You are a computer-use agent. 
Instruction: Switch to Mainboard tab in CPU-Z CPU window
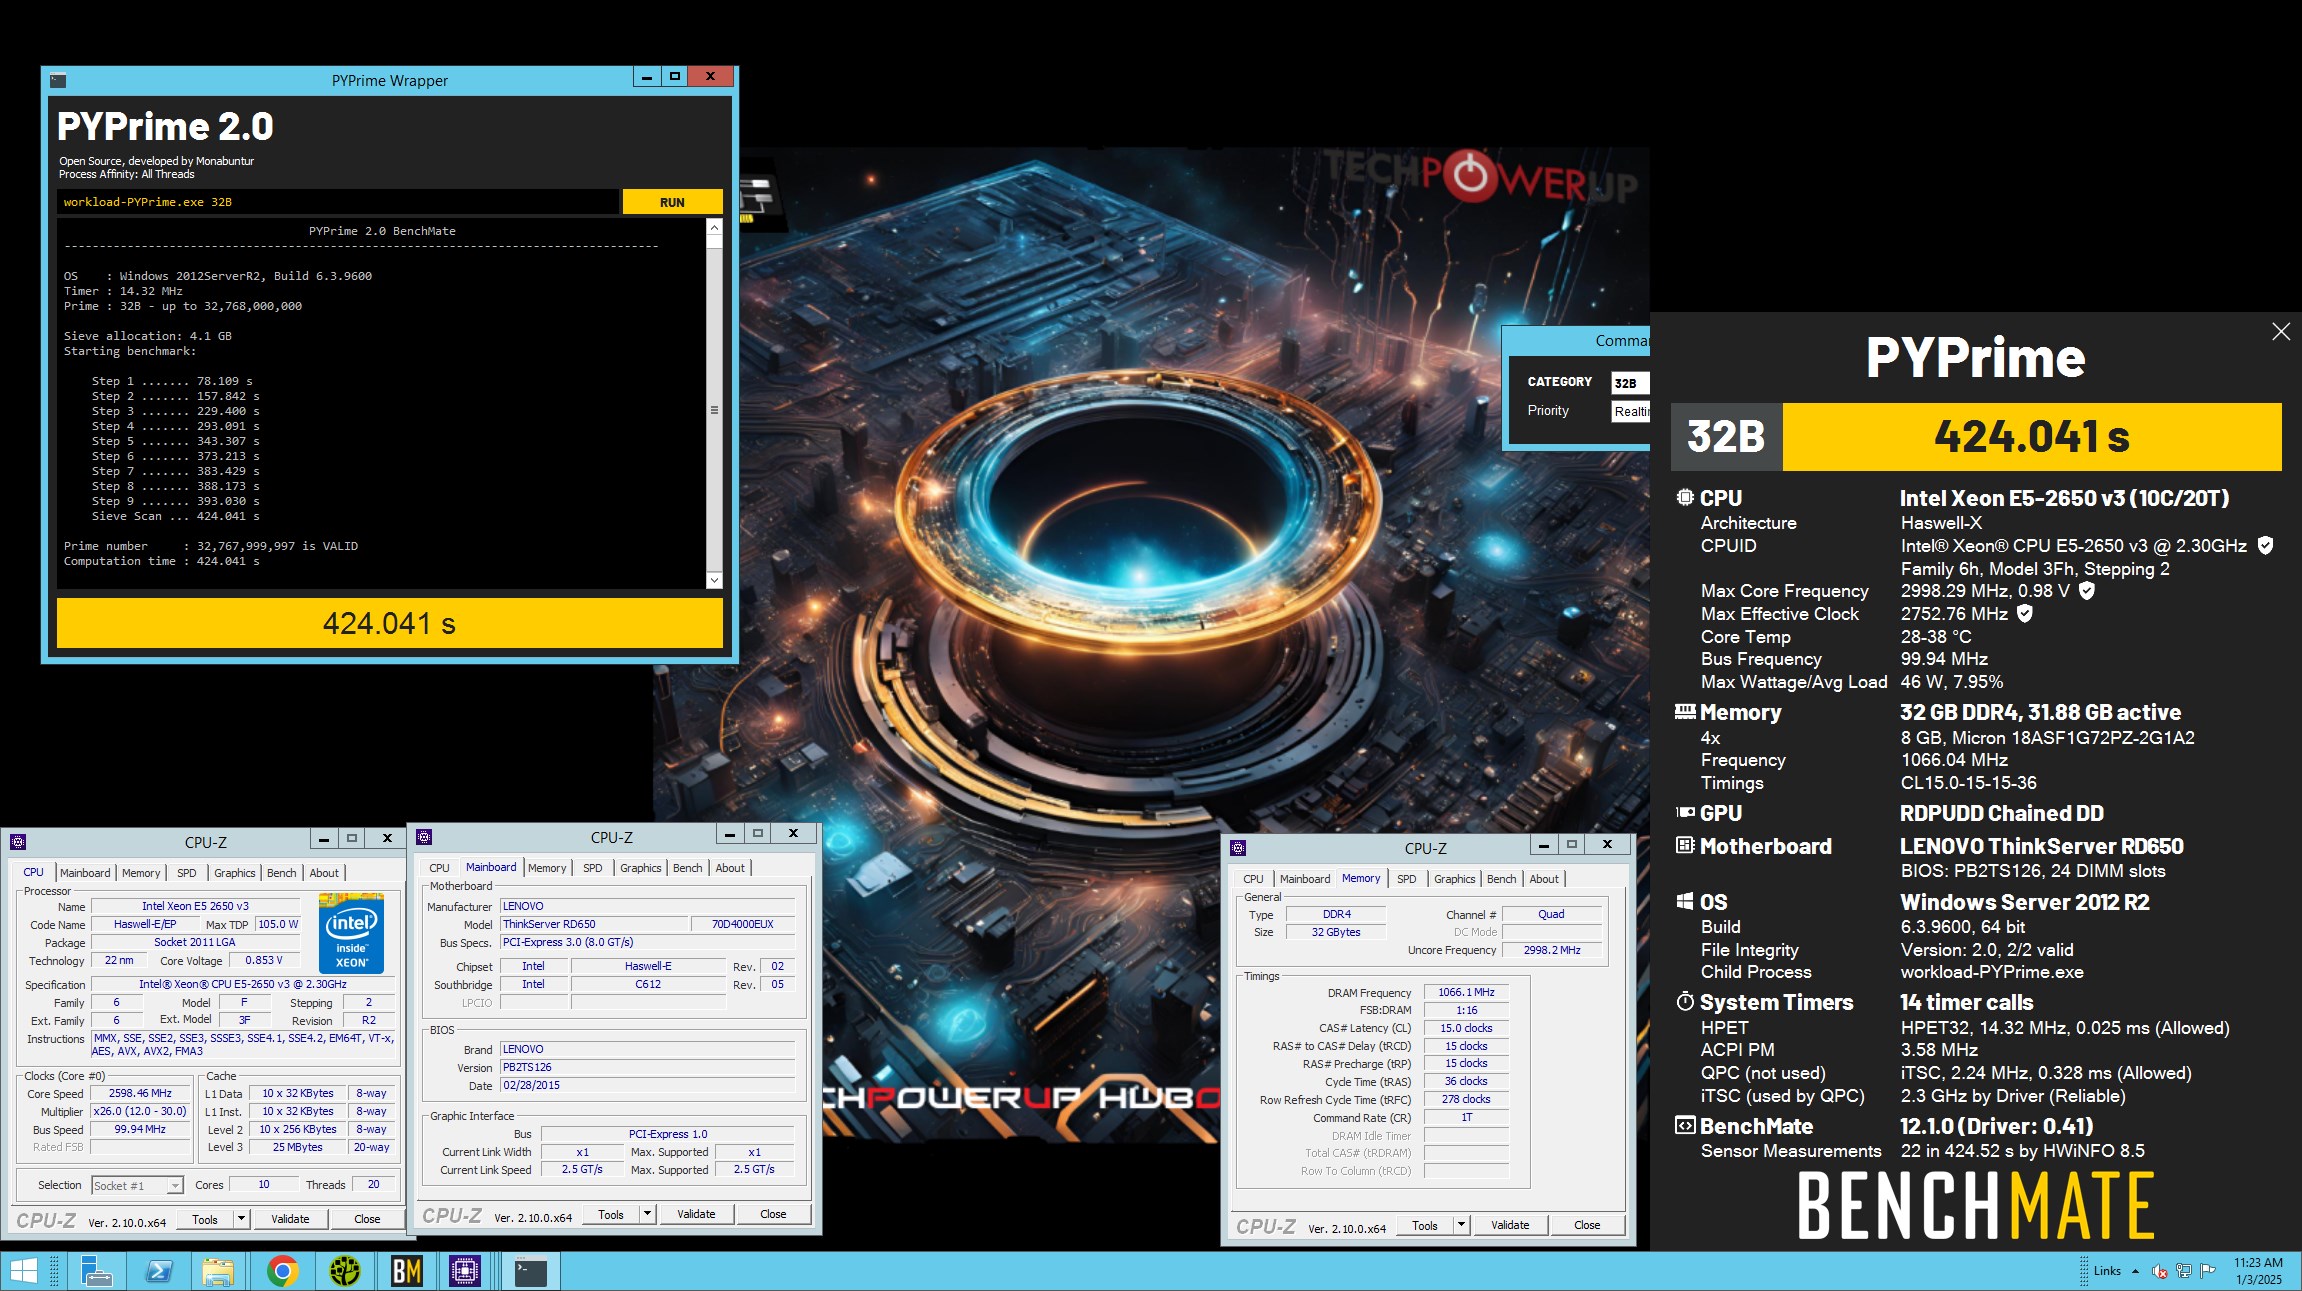85,872
